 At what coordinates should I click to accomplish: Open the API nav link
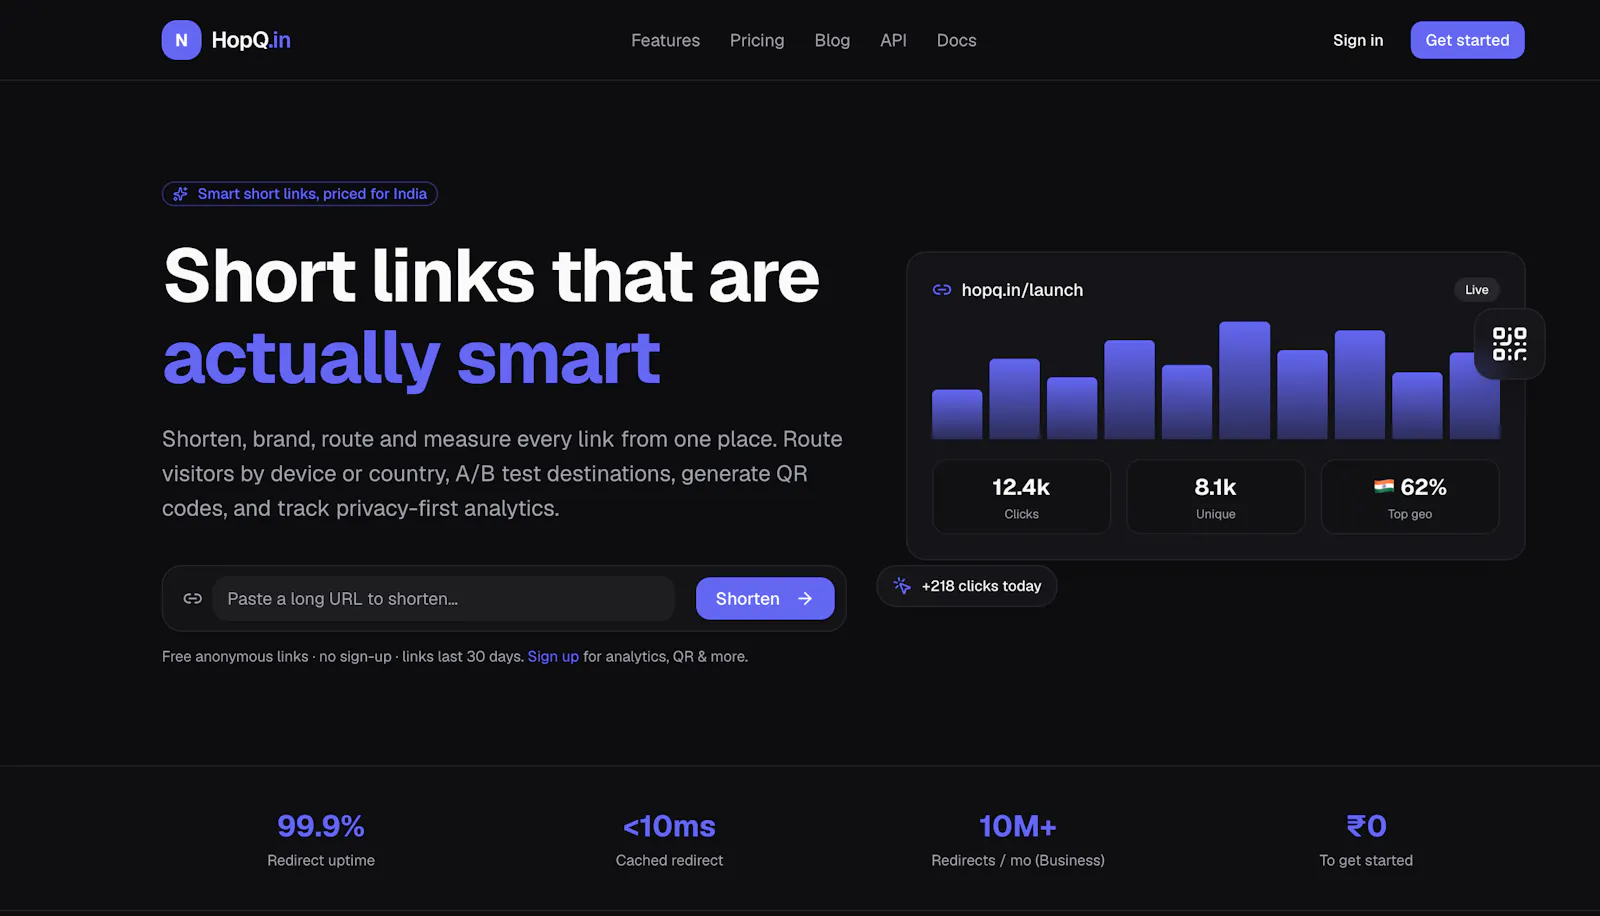pyautogui.click(x=893, y=40)
